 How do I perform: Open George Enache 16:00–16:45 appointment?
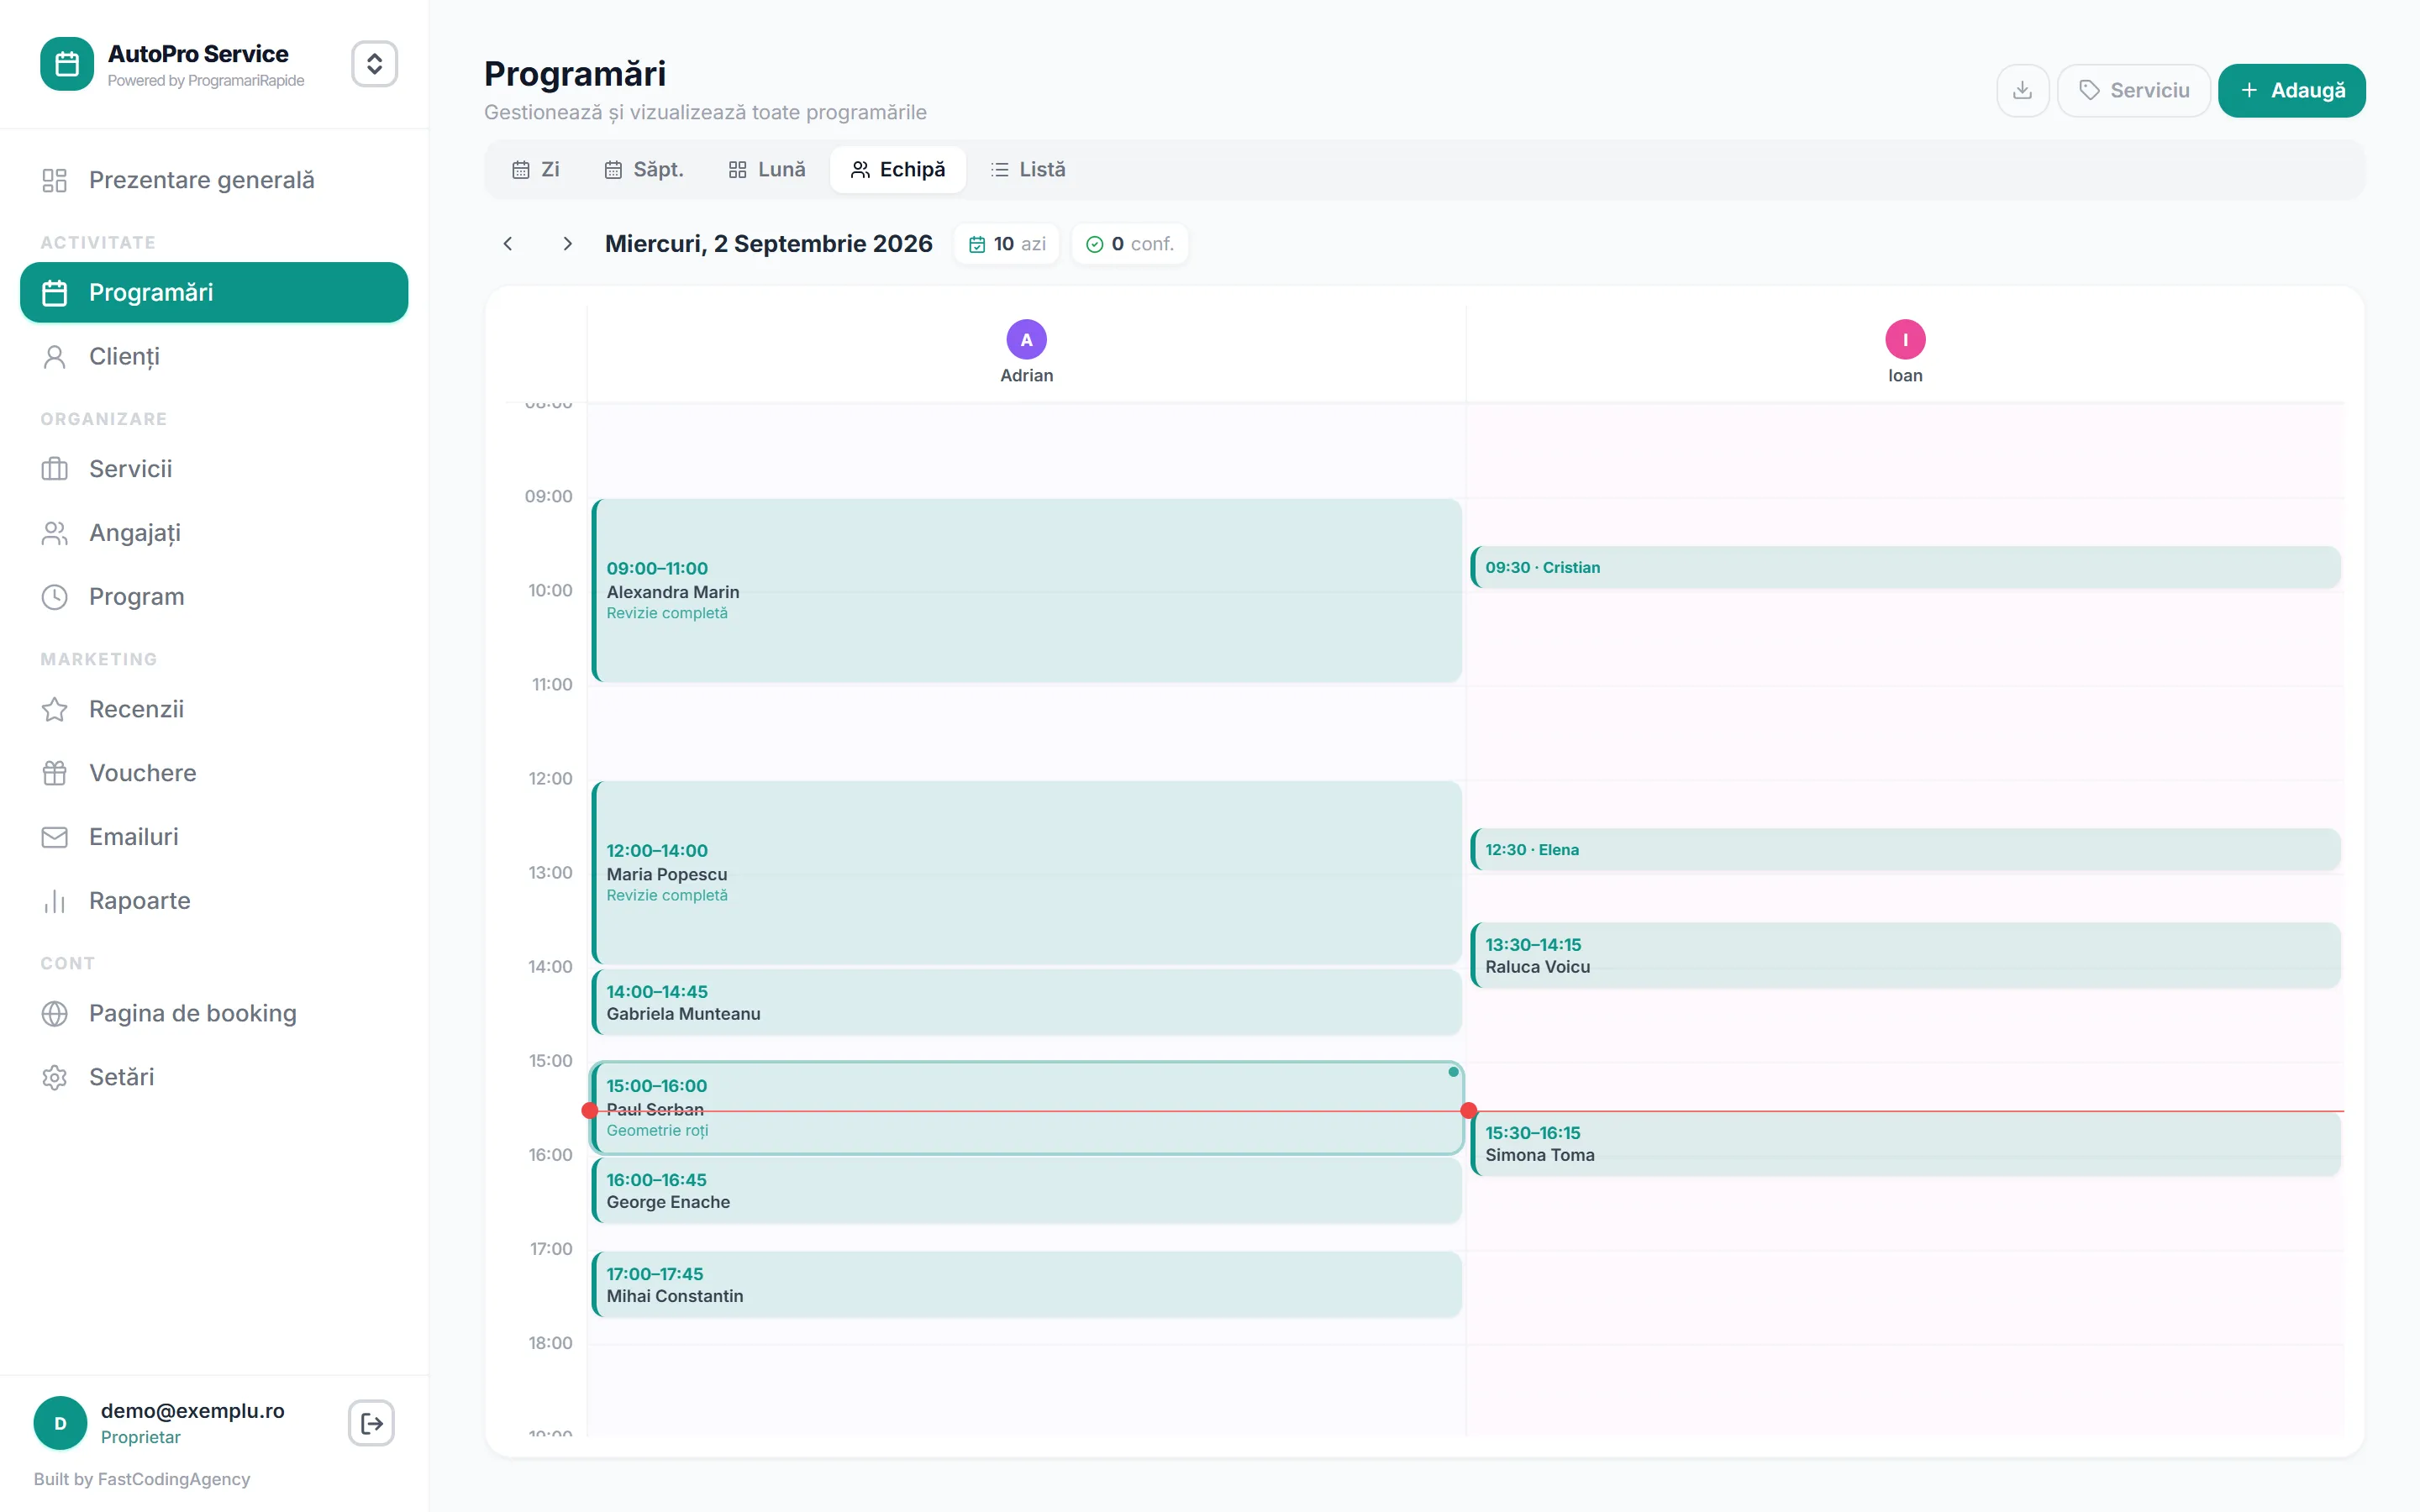1027,1190
